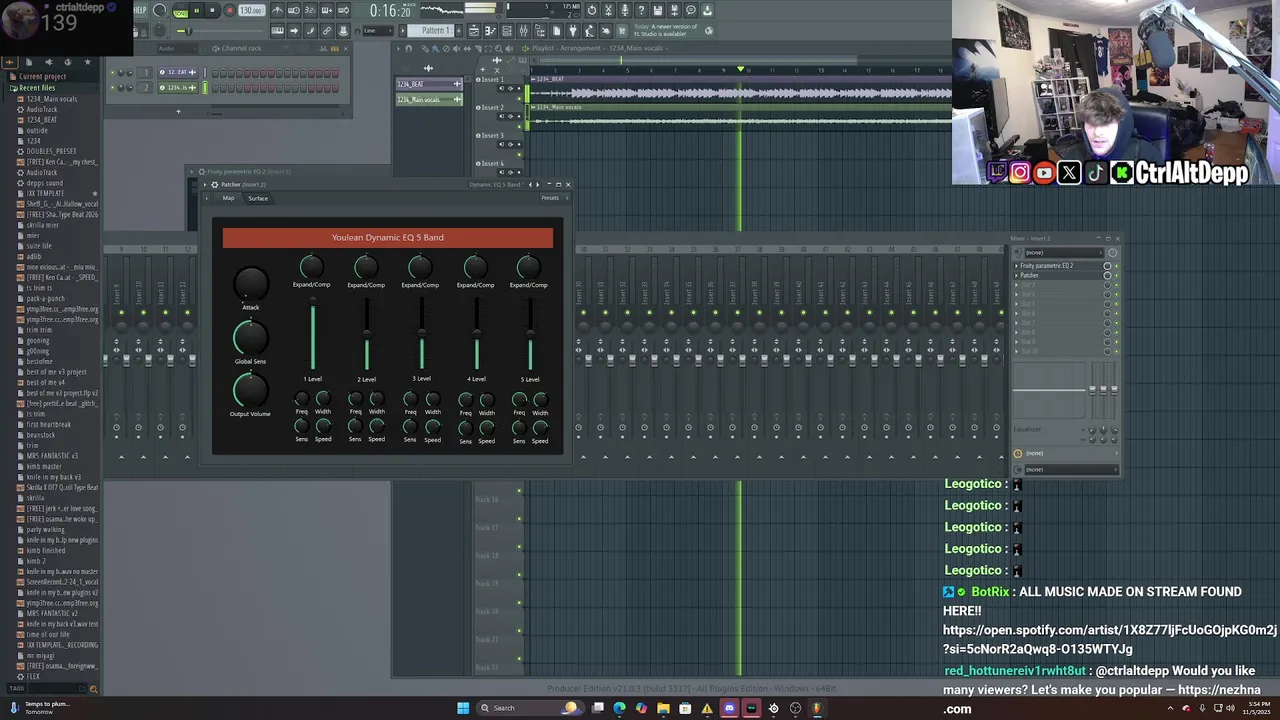Click the red Record button
The height and width of the screenshot is (720, 1280).
(x=230, y=11)
